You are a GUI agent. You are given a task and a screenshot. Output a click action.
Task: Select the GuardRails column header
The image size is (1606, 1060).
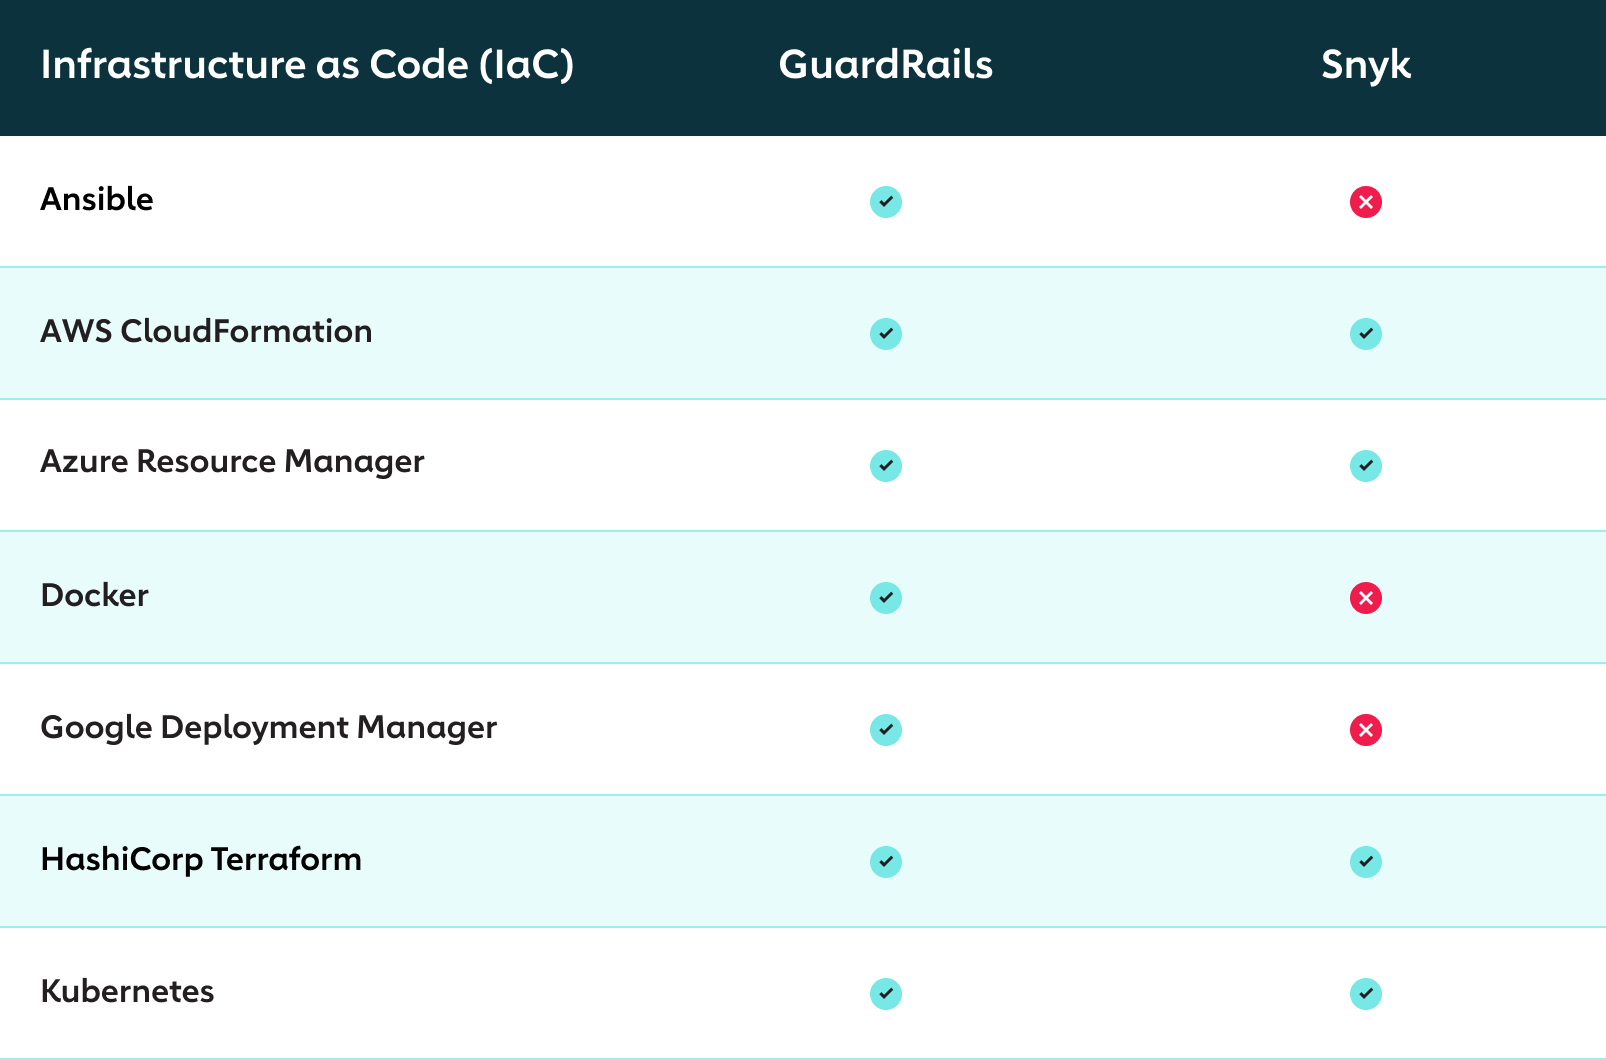[x=886, y=65]
